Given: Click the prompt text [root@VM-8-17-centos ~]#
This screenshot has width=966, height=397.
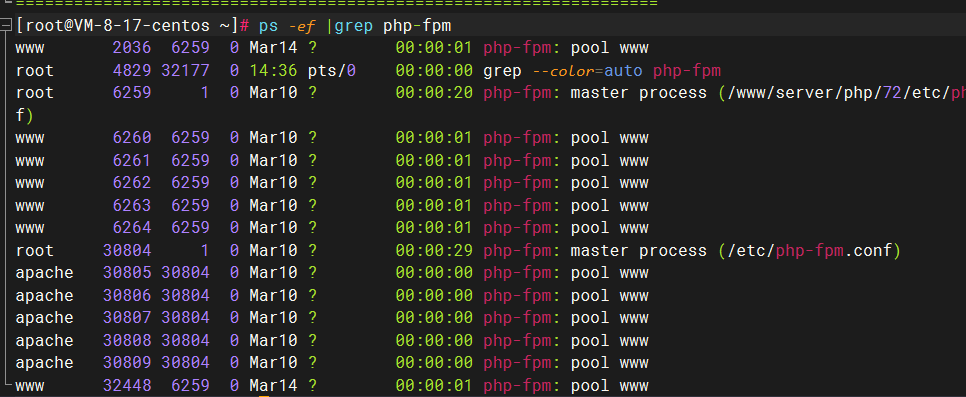Looking at the screenshot, I should click(132, 26).
